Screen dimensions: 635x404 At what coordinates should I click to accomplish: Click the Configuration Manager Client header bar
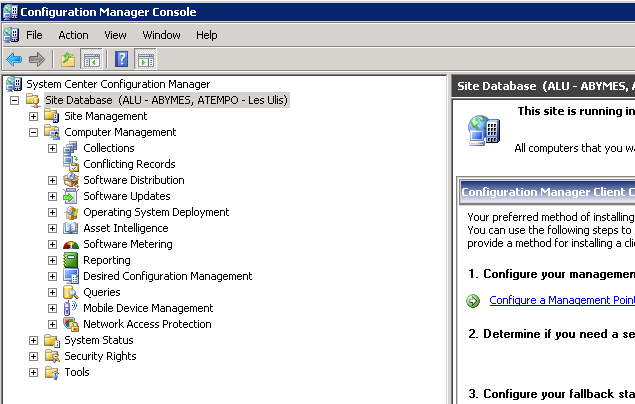click(548, 192)
